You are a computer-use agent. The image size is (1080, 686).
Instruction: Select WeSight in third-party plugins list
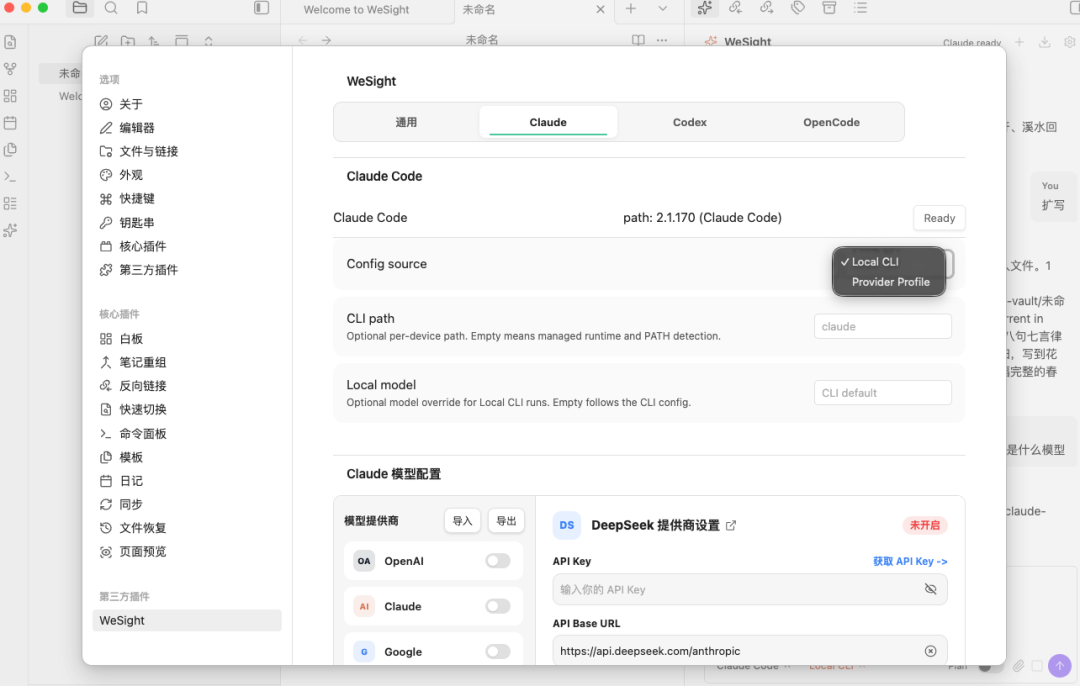[187, 620]
